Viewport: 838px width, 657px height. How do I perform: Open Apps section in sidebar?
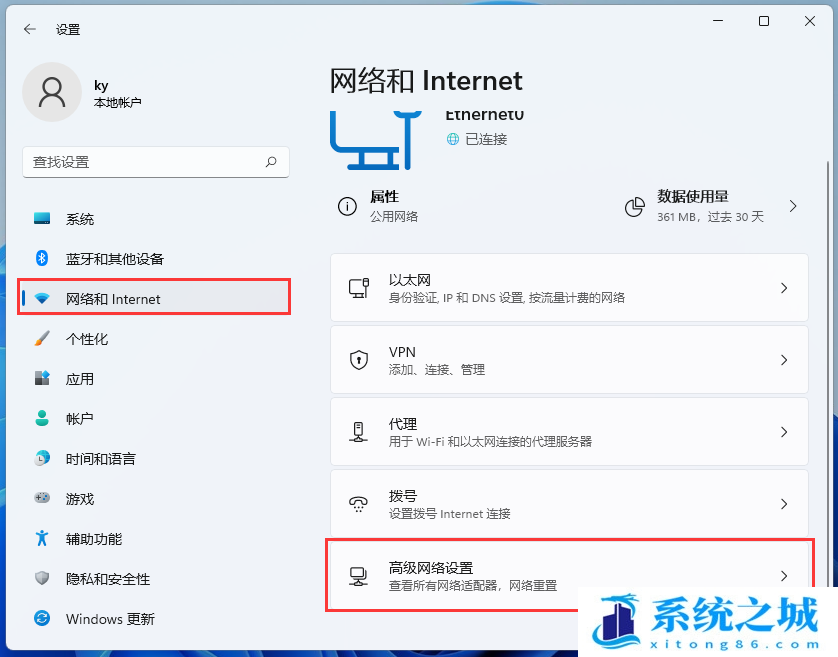pos(80,379)
